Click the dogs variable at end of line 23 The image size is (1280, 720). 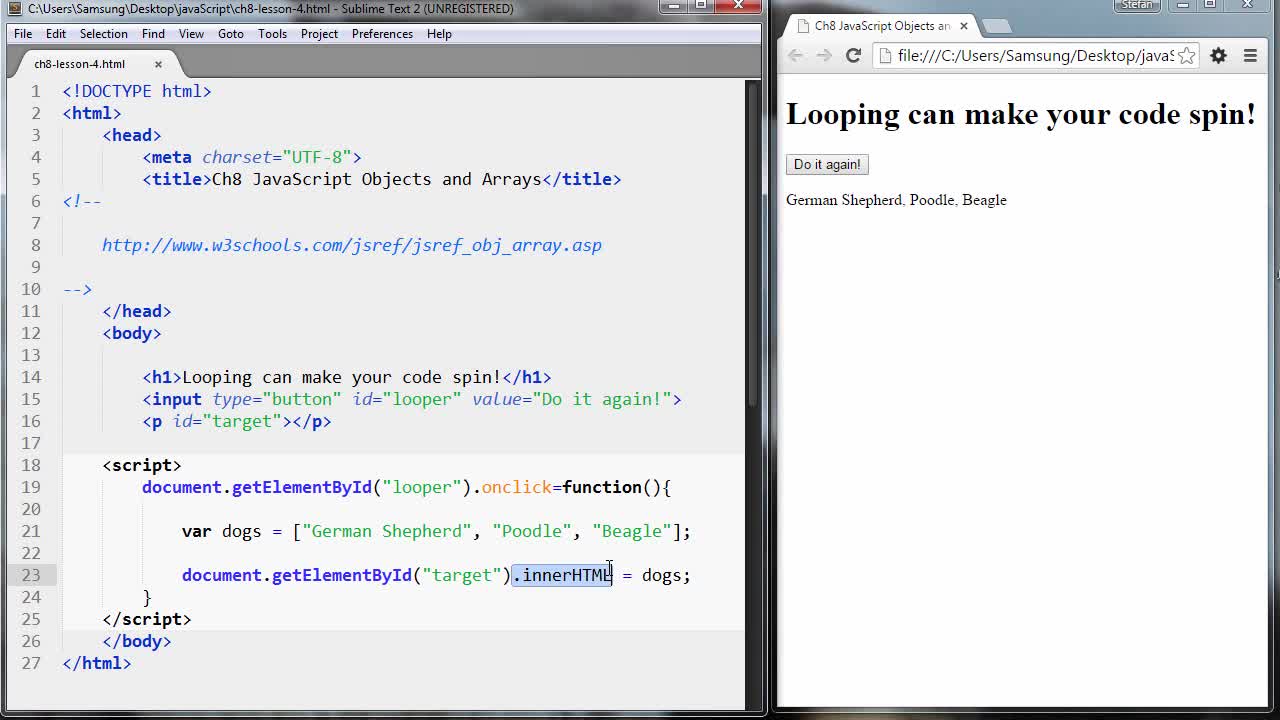point(662,575)
